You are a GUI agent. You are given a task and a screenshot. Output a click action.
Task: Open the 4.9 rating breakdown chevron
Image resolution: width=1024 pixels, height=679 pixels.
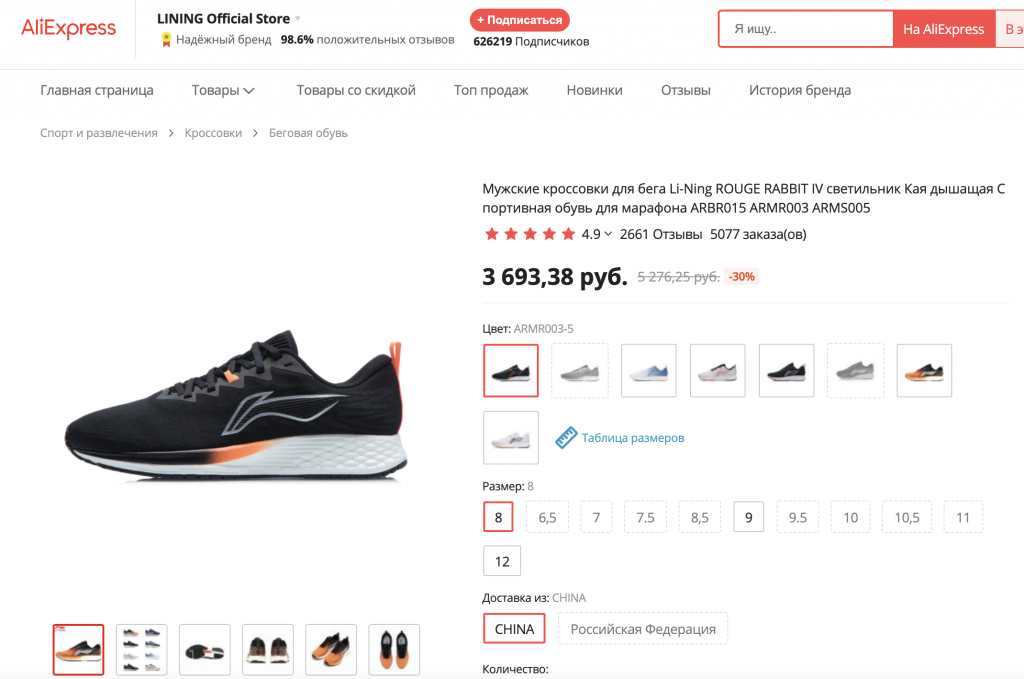pos(608,235)
